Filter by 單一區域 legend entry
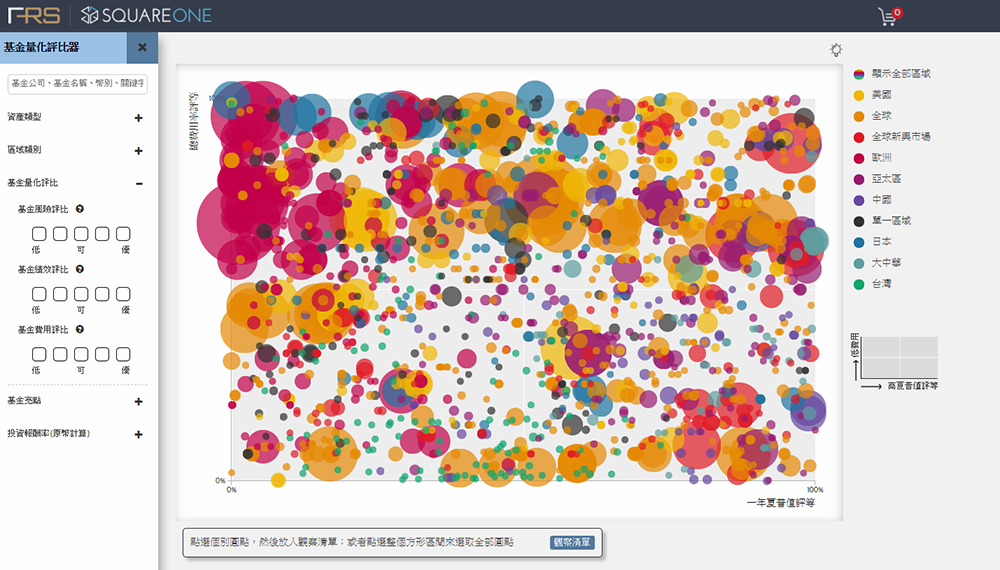Screen dimensions: 1000x570 click(x=883, y=221)
